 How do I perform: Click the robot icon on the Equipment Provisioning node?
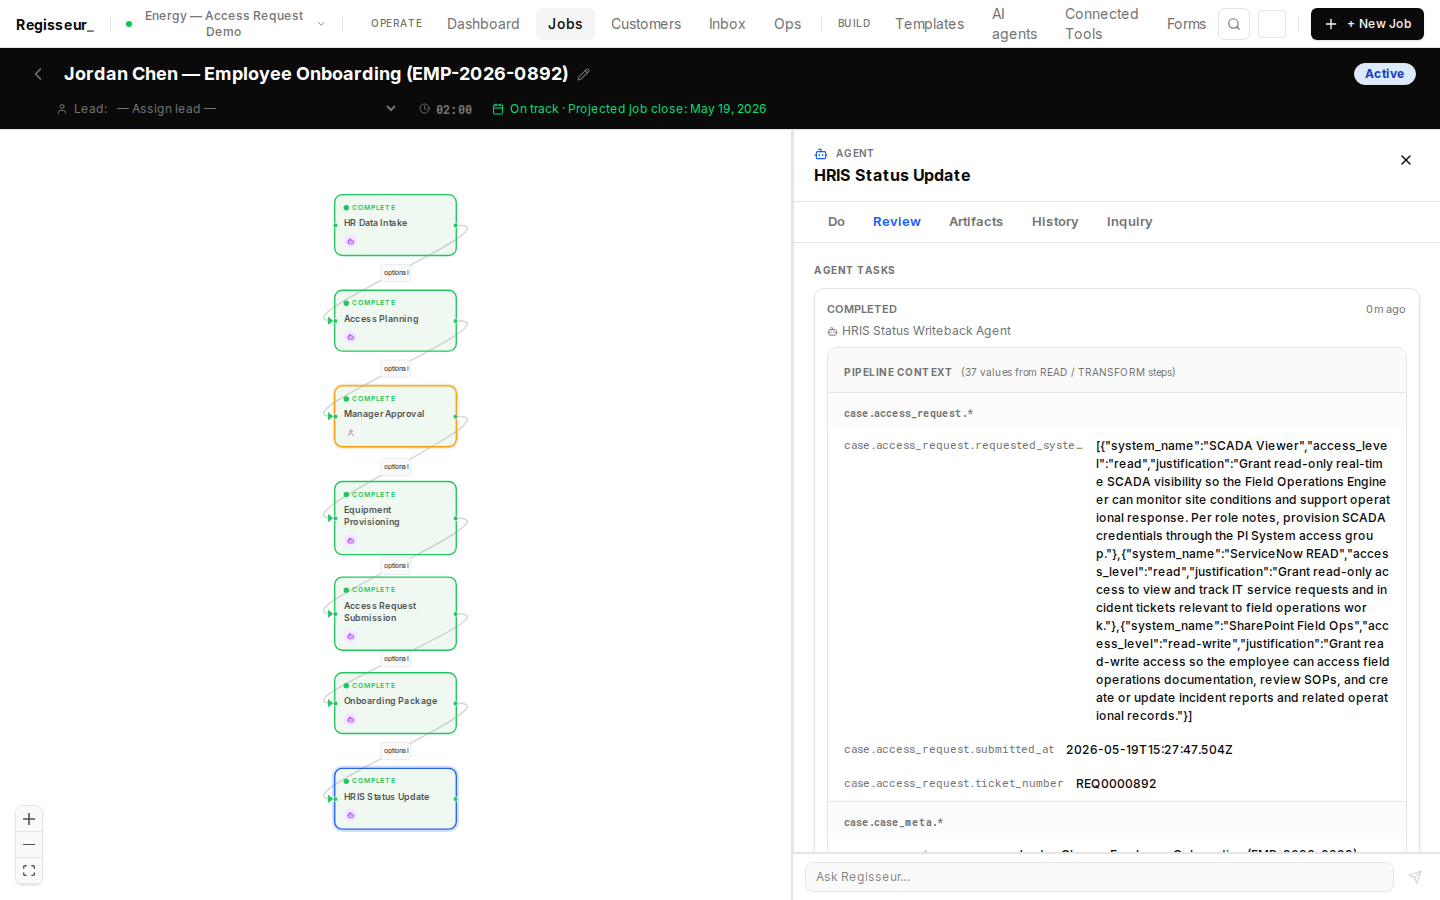tap(351, 541)
